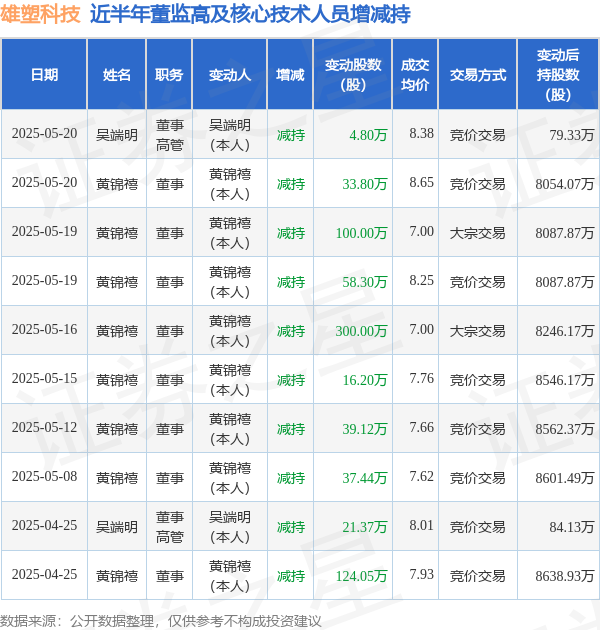The image size is (600, 630).
Task: Select the 职务 column header
Action: click(x=169, y=75)
